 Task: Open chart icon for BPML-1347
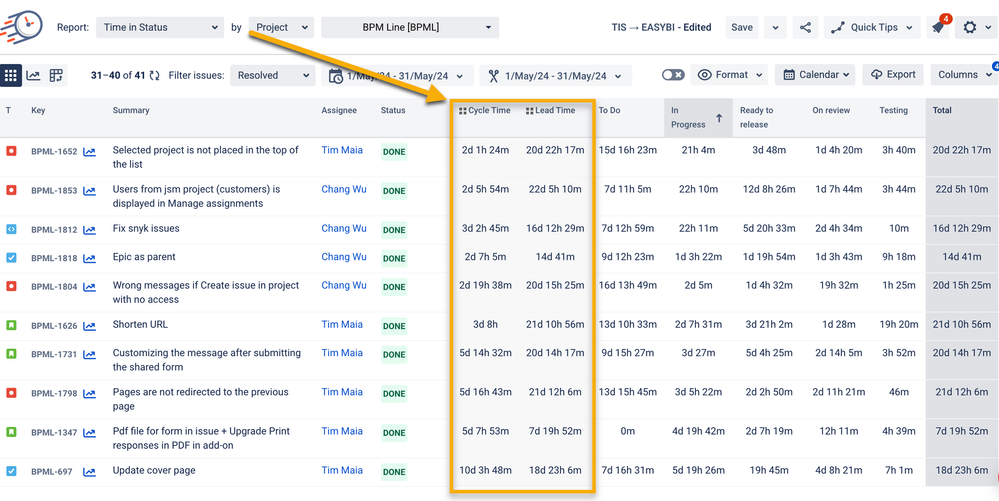(x=89, y=433)
